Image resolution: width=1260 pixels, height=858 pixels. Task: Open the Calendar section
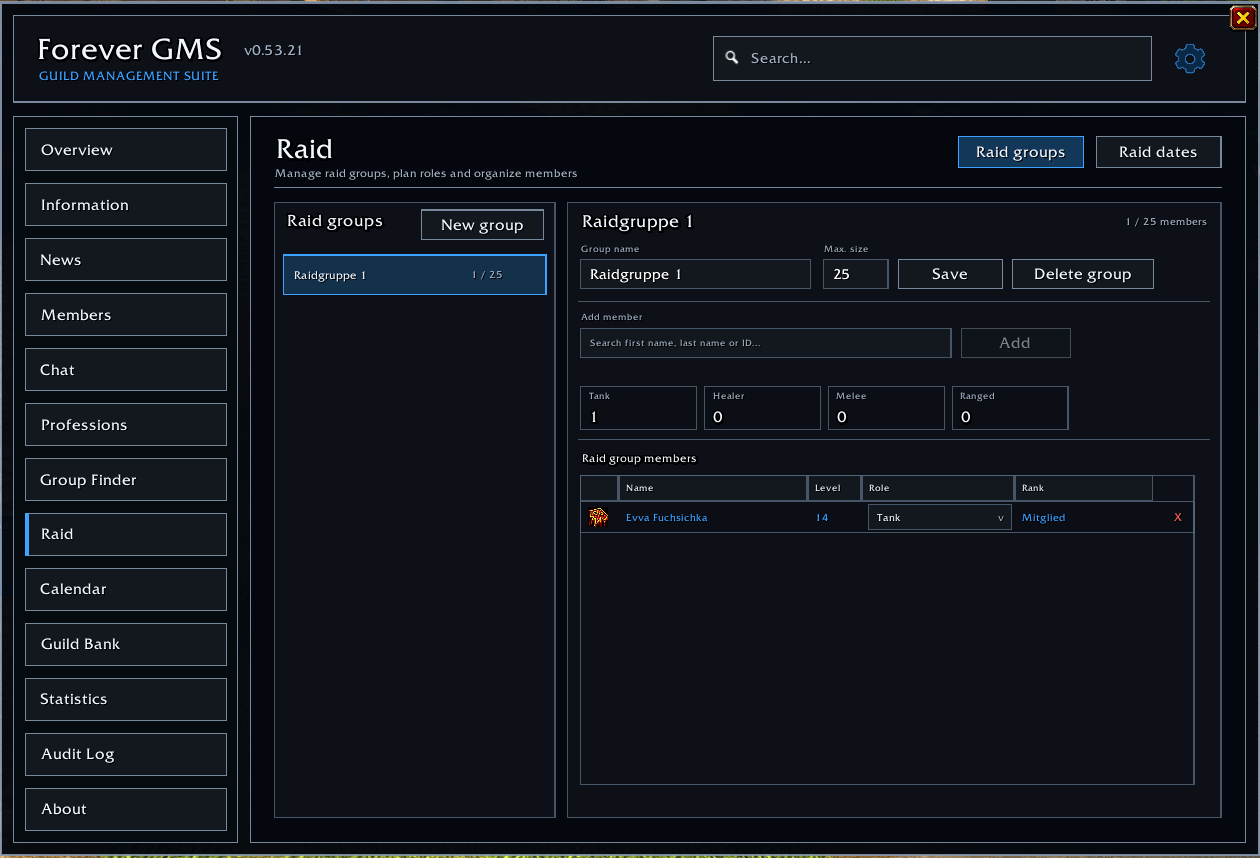[x=126, y=589]
